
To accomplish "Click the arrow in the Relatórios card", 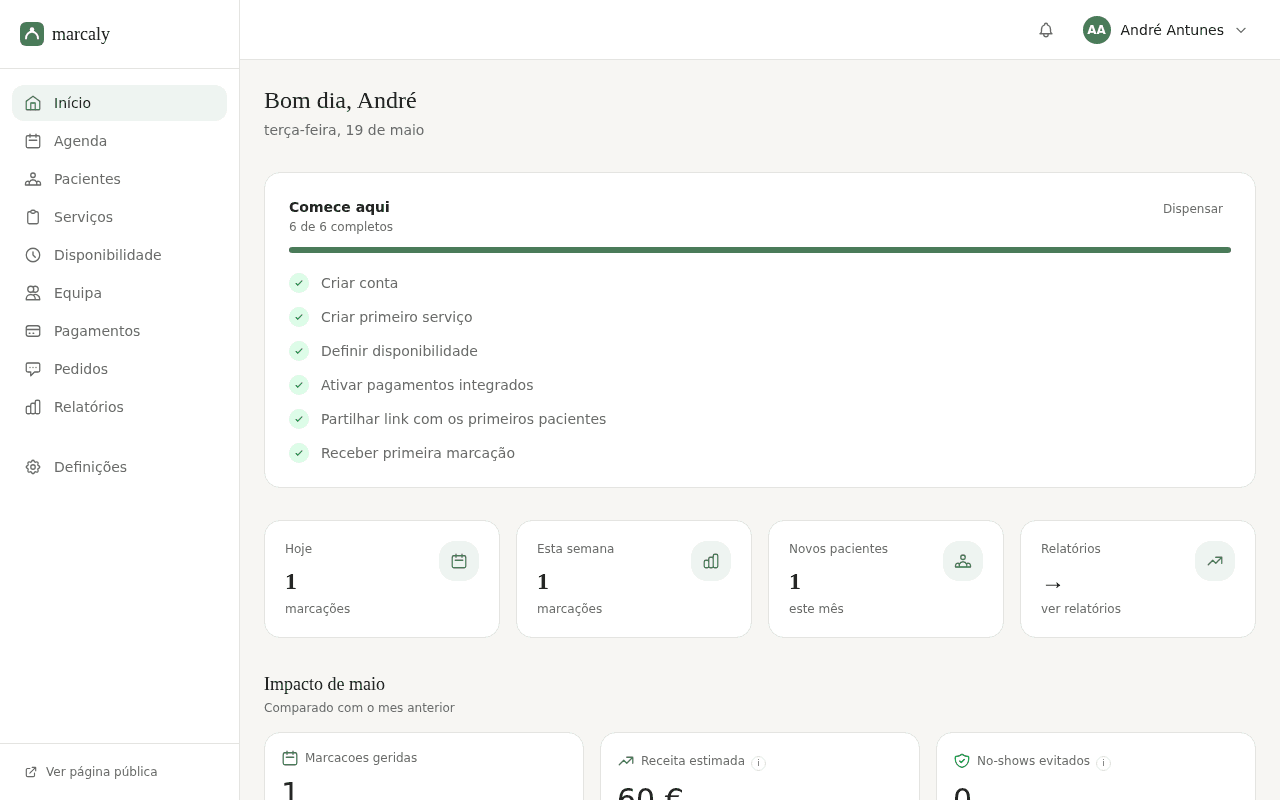I will click(x=1052, y=583).
